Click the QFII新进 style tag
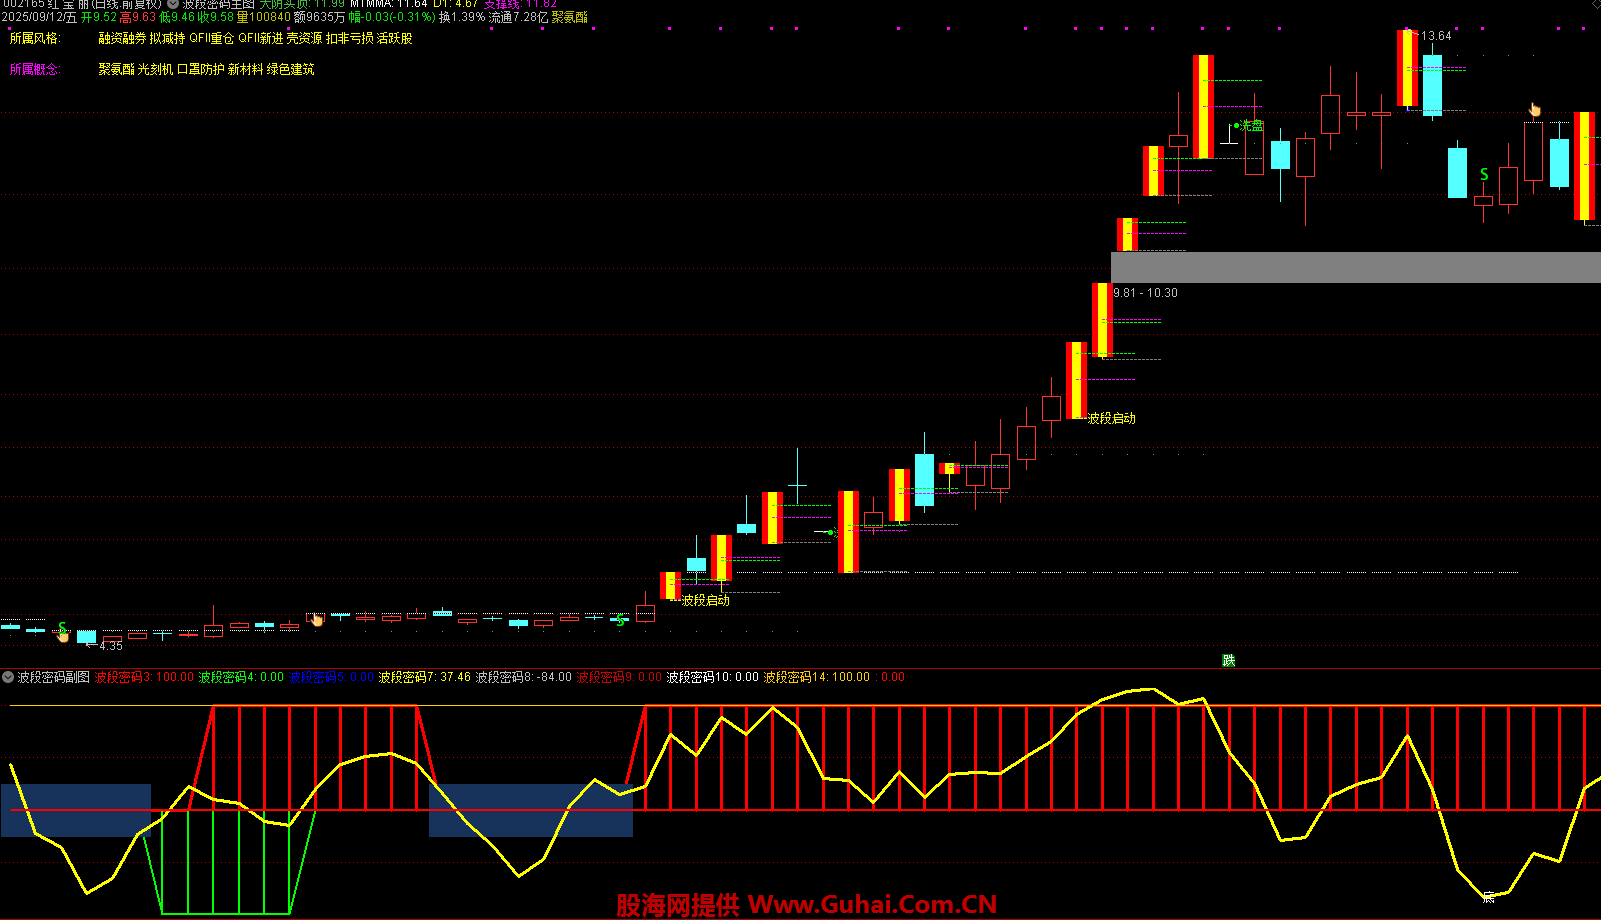Screen dimensions: 1601x920 [261, 38]
